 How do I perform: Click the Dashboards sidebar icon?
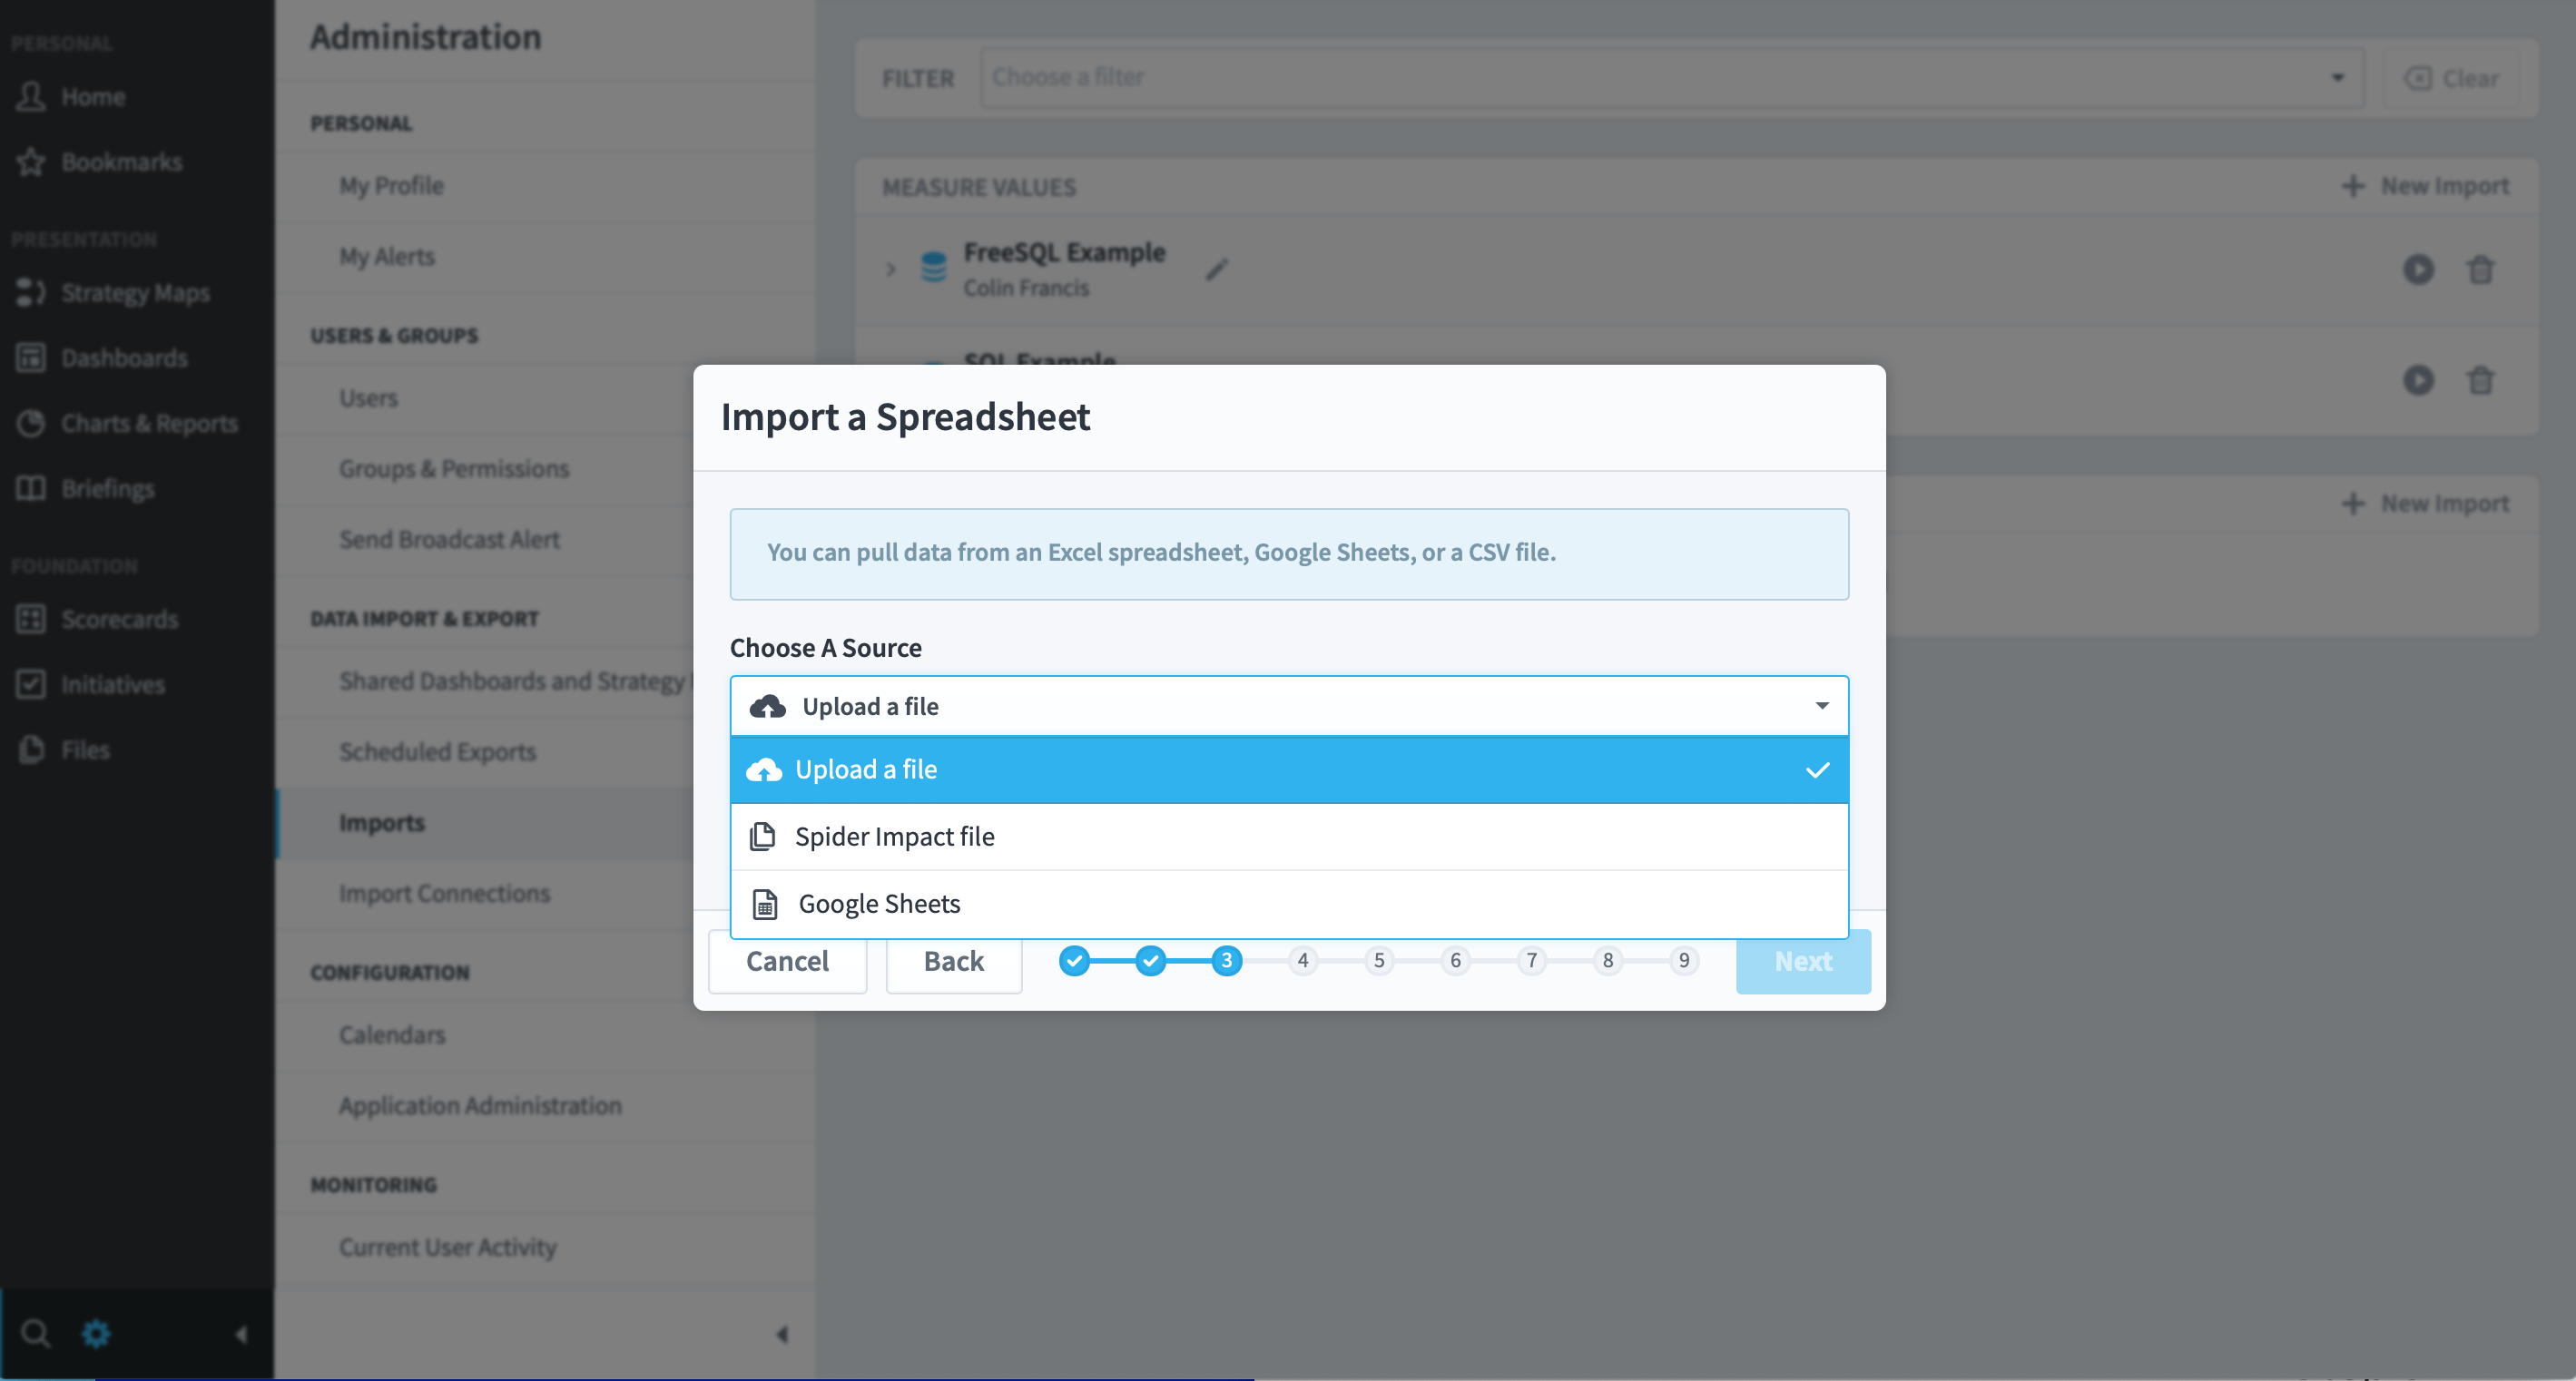coord(31,358)
